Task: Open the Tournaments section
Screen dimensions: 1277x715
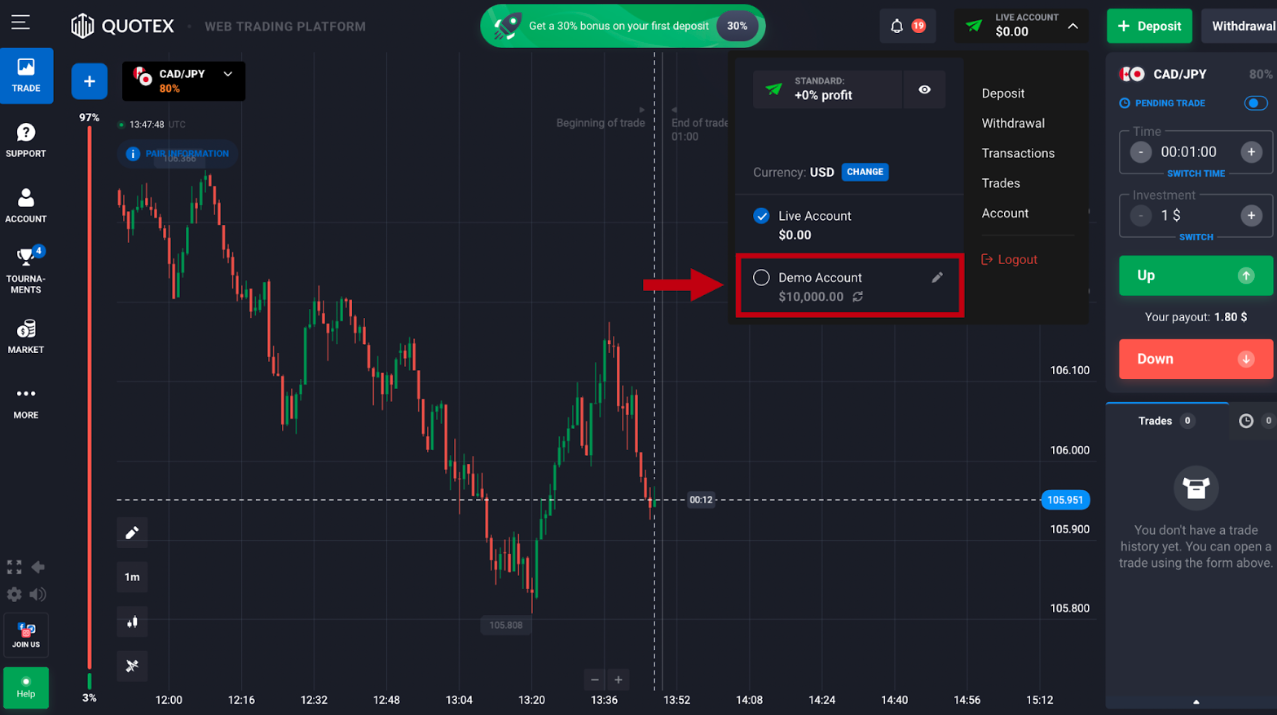Action: [x=26, y=270]
